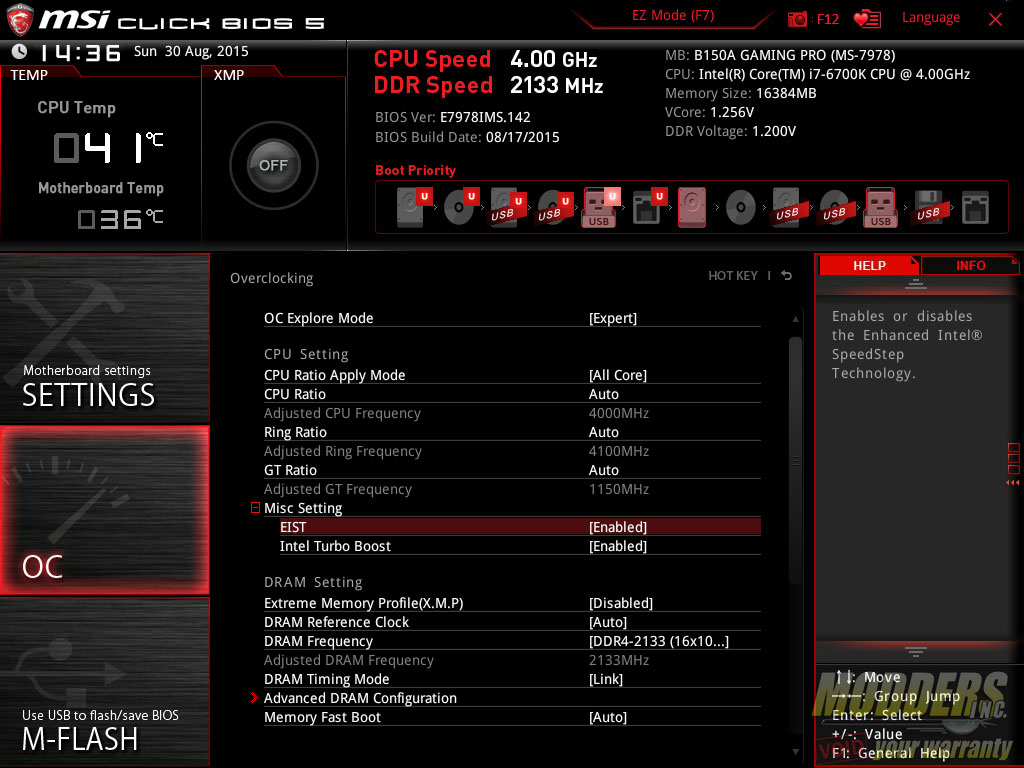Click the HOT KEY button
Image resolution: width=1024 pixels, height=768 pixels.
point(733,276)
